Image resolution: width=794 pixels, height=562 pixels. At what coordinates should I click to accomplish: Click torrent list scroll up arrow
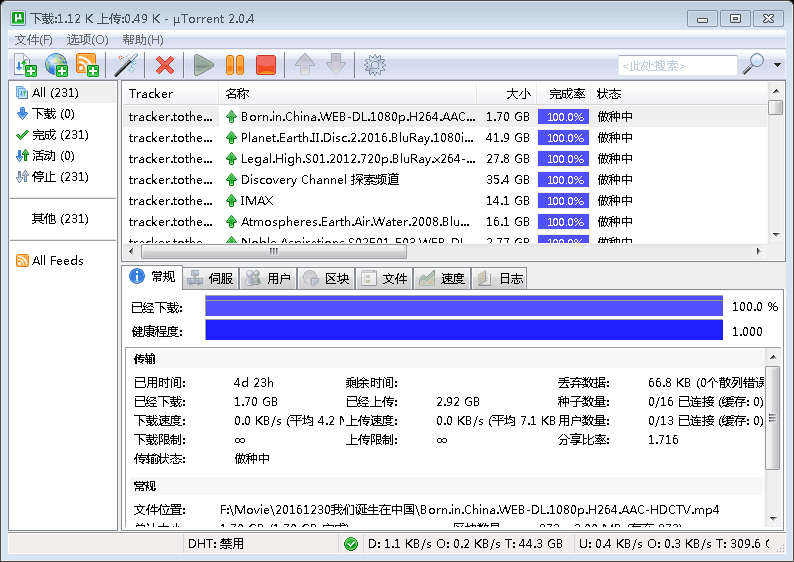pos(776,92)
